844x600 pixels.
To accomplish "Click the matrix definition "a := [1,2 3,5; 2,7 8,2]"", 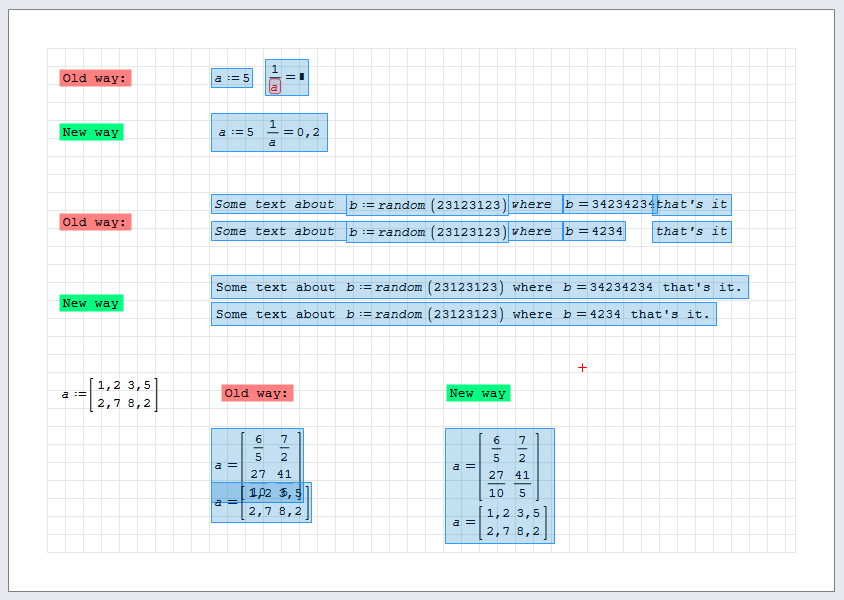I will coord(110,394).
